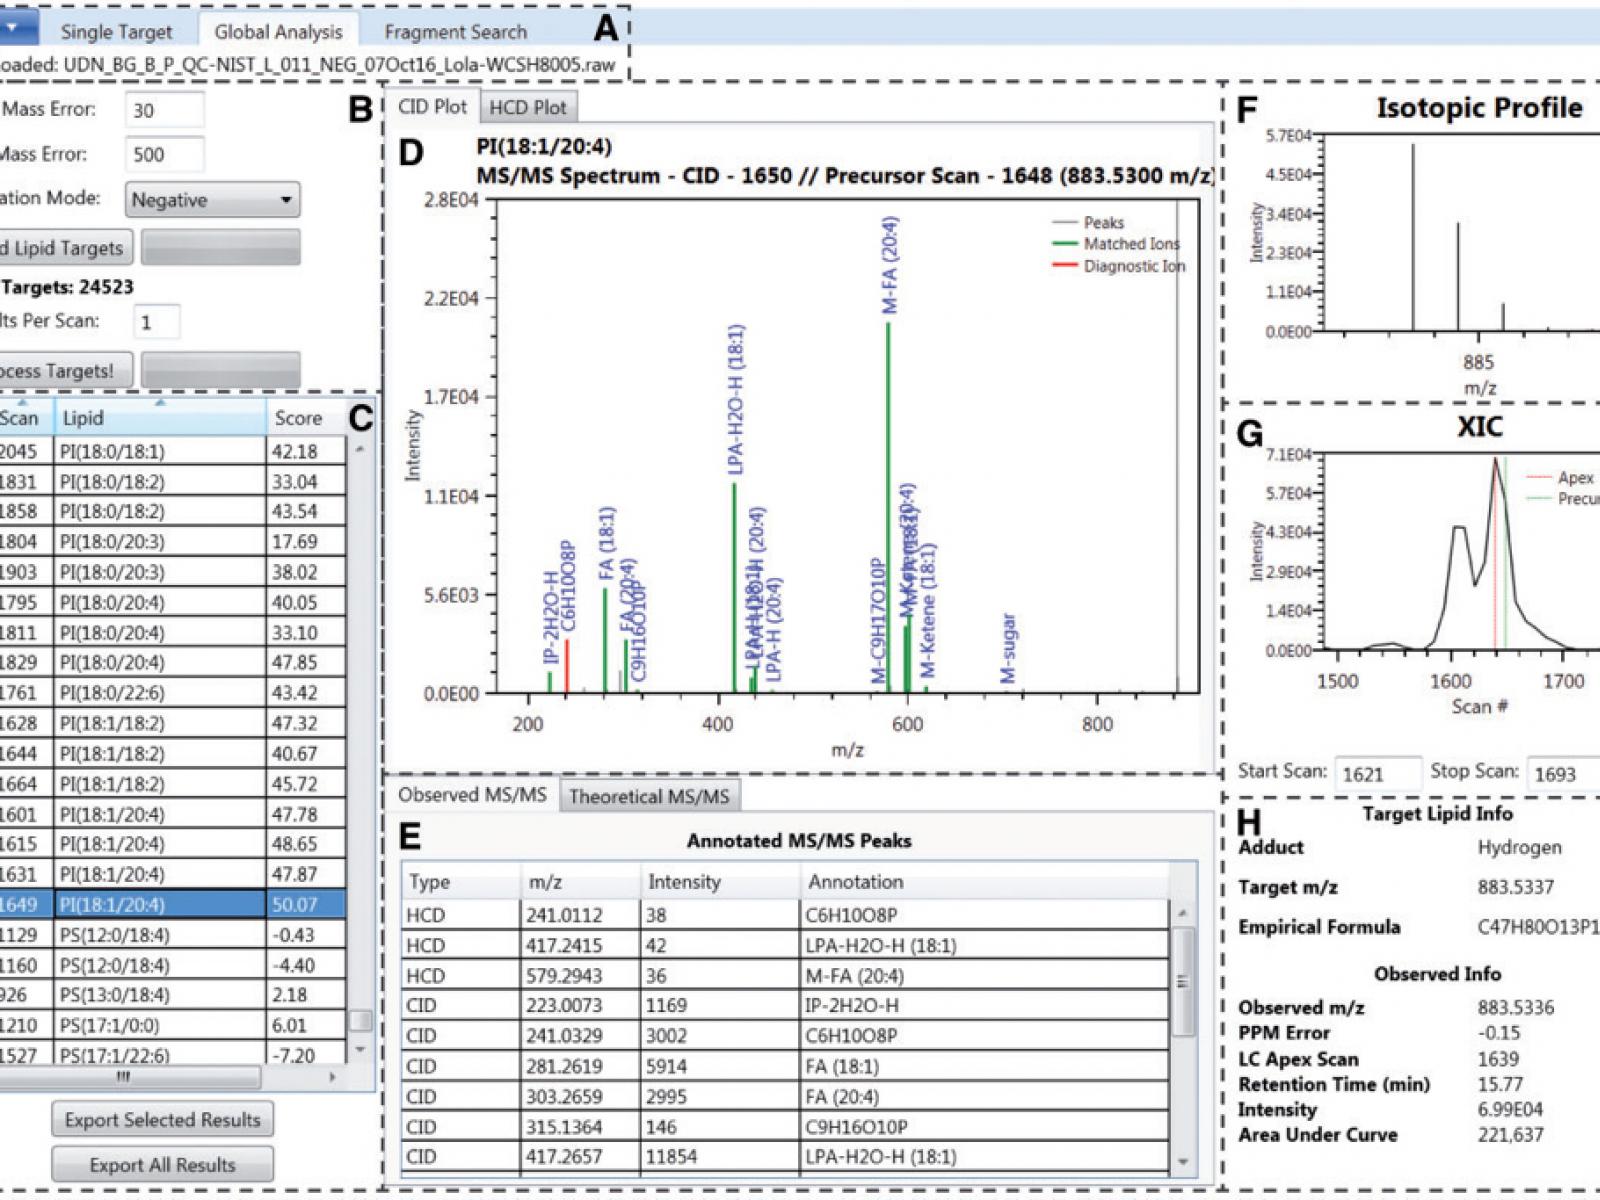Image resolution: width=1600 pixels, height=1200 pixels.
Task: Click the Stop Scan field 1693
Action: [1565, 774]
